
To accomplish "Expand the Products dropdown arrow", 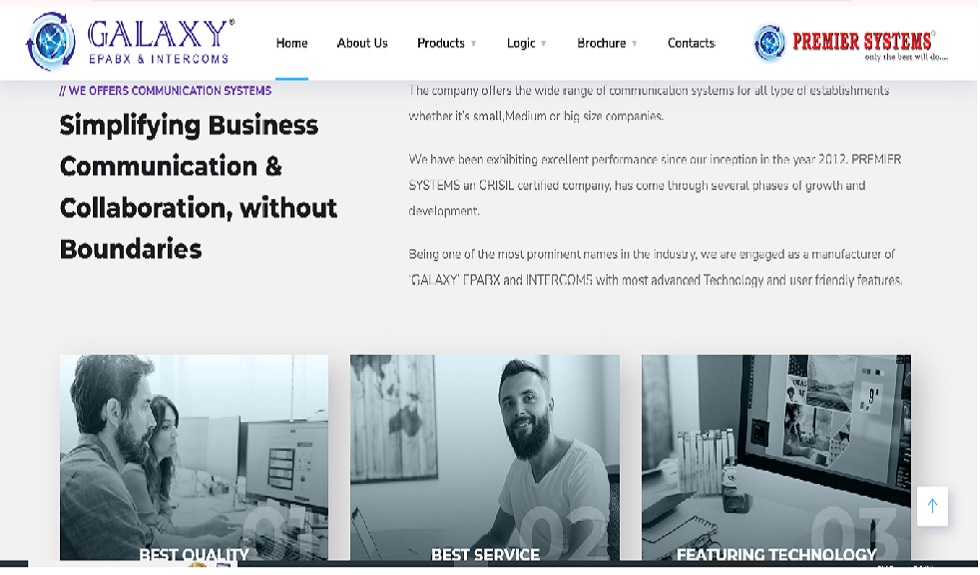I will coord(474,44).
